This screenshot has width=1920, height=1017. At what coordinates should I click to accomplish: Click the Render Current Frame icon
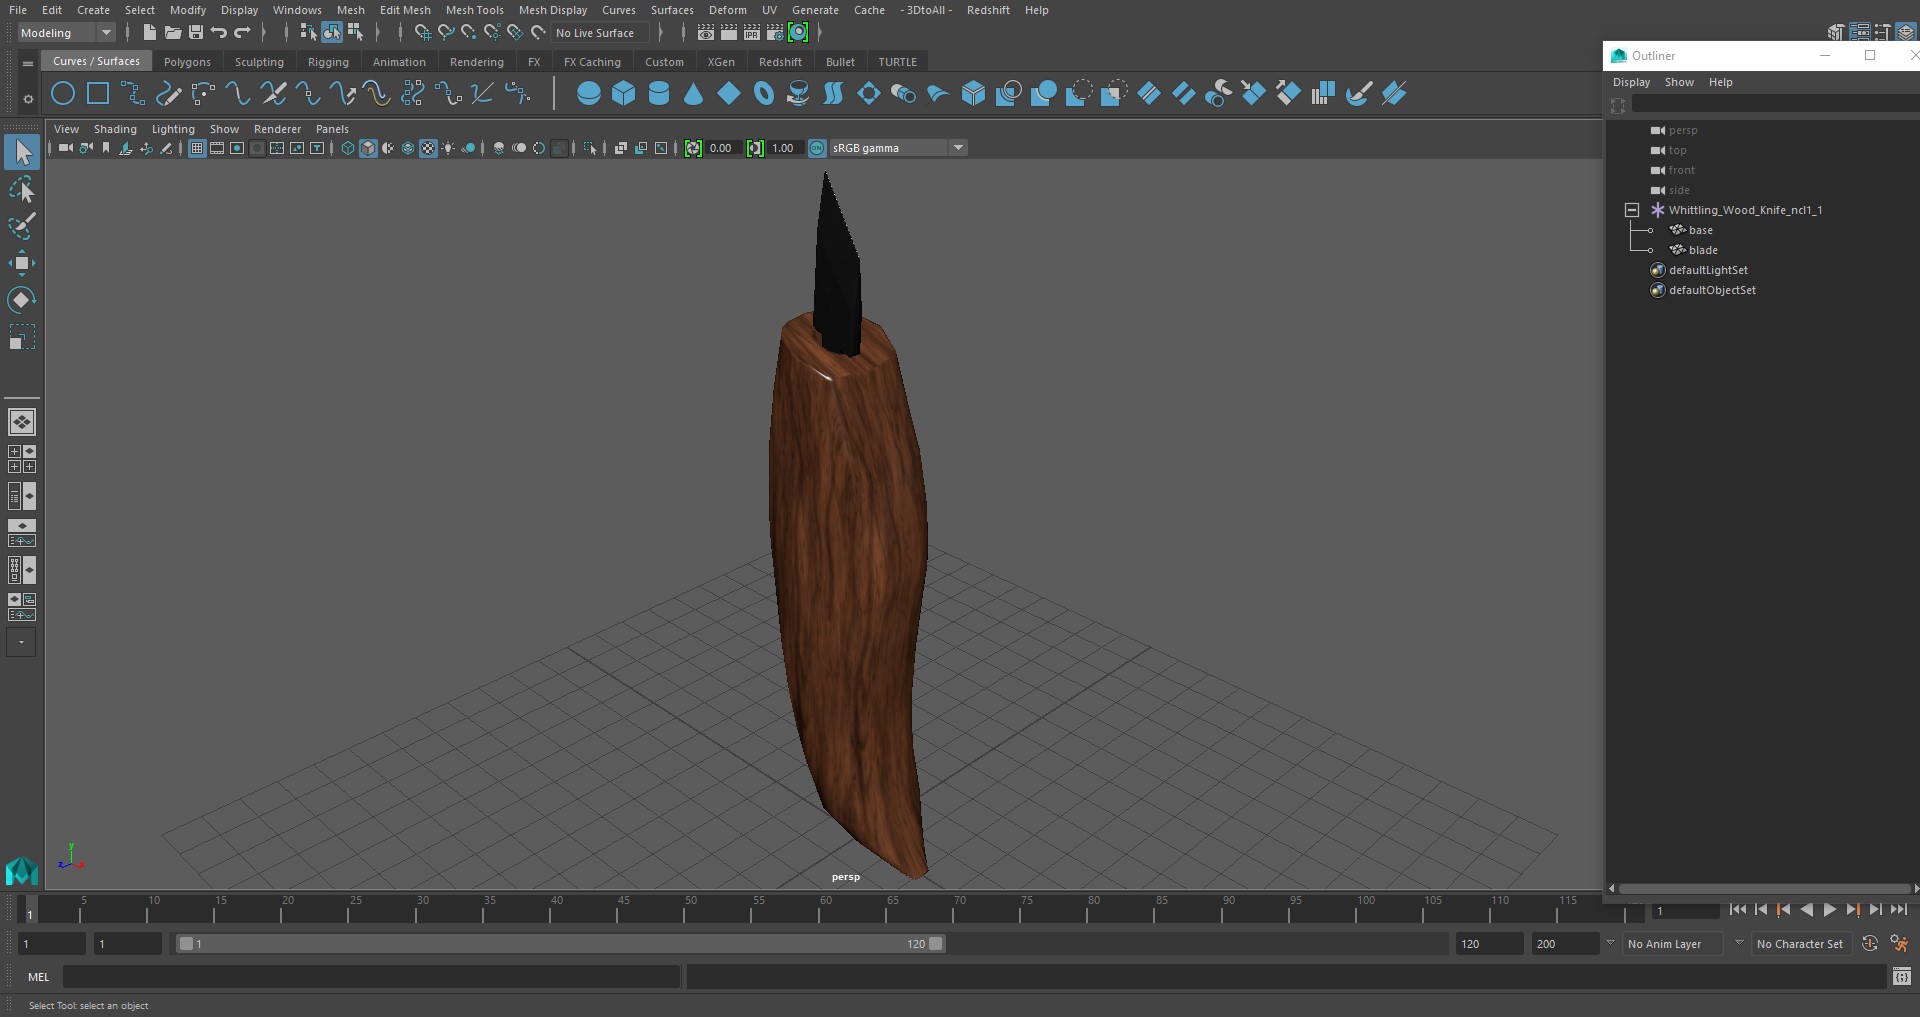click(729, 33)
